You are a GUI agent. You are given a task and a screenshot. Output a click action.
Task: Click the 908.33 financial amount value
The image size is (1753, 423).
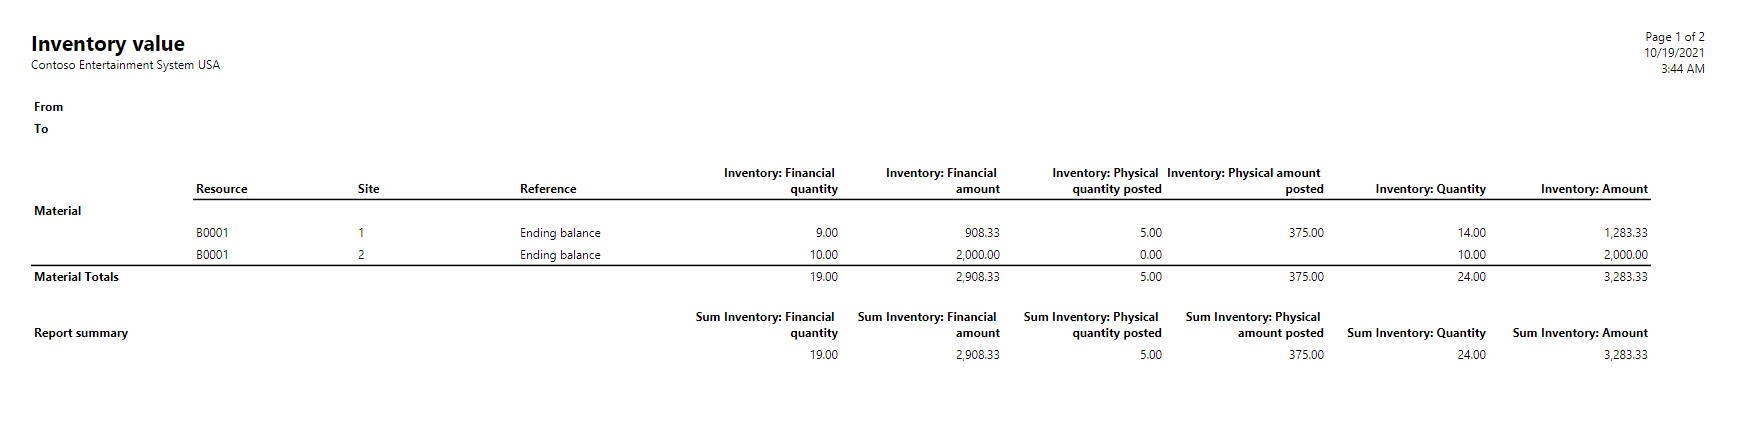[x=981, y=233]
